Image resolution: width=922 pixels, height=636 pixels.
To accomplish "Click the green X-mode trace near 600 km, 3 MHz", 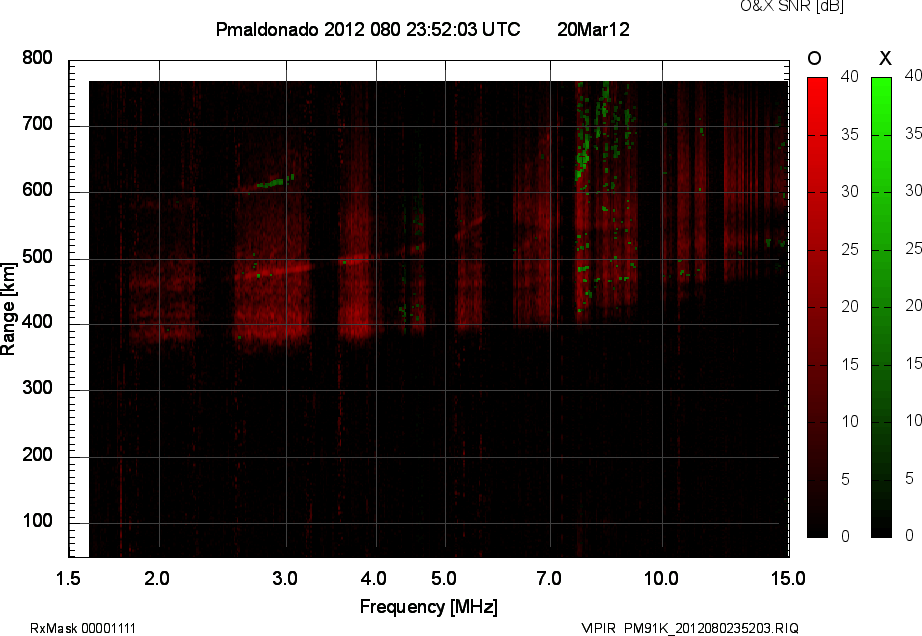I will pos(275,182).
